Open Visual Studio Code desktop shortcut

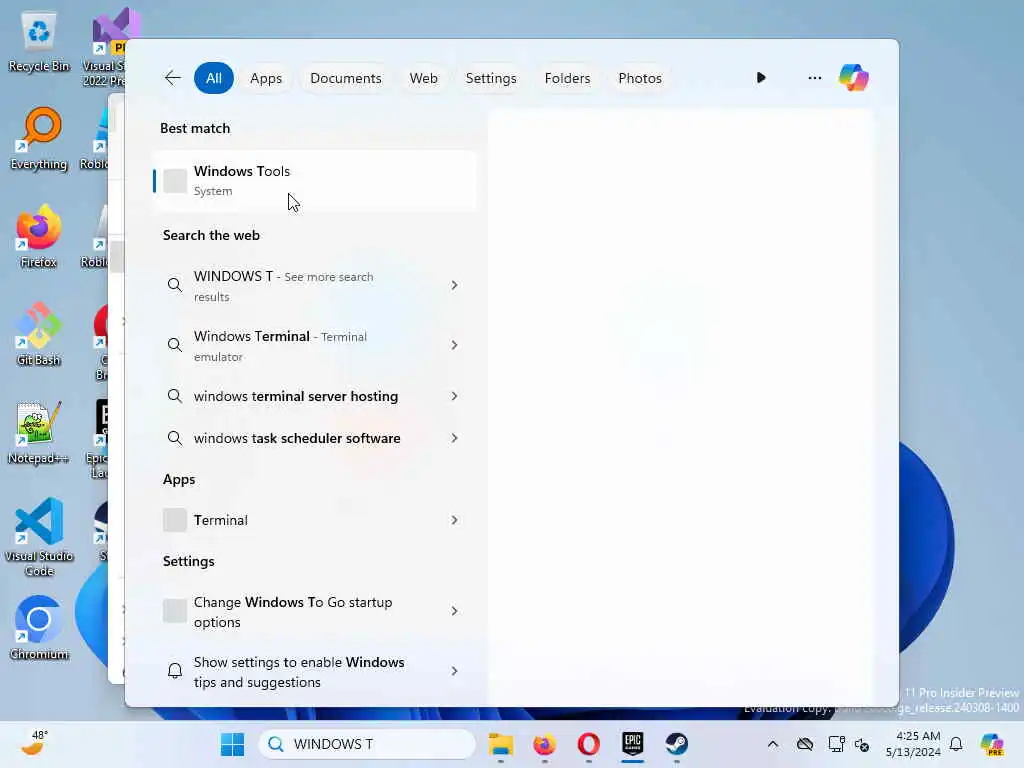(39, 537)
